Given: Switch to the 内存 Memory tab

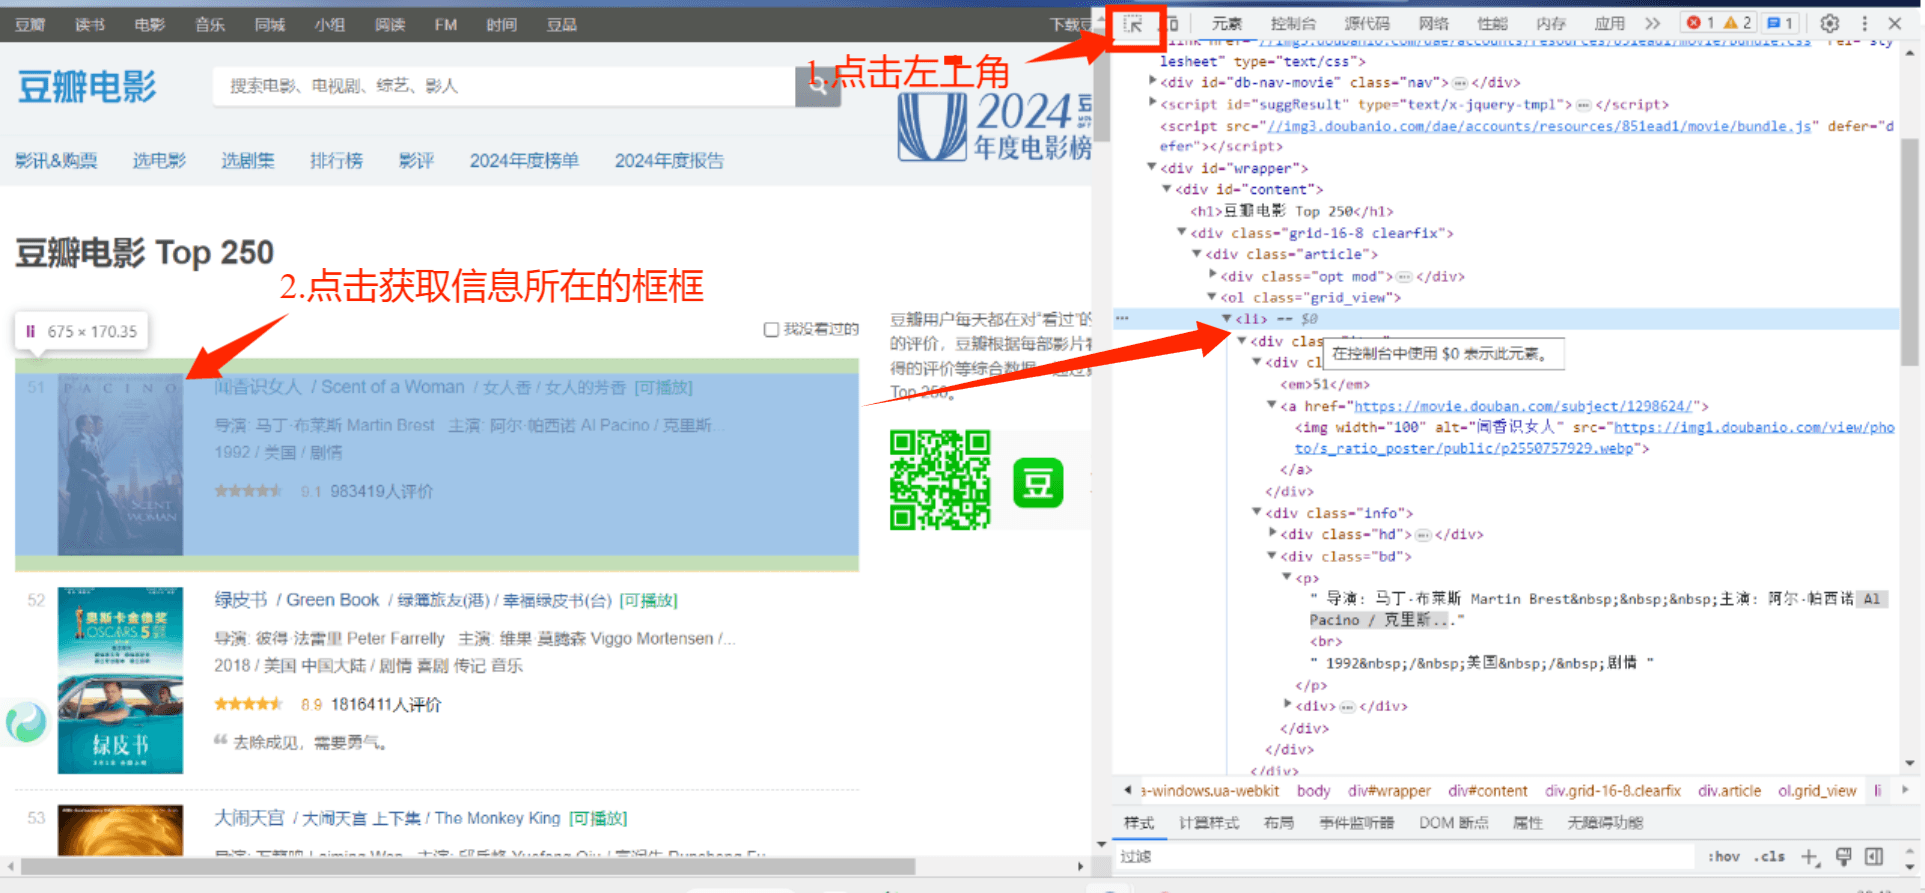Looking at the screenshot, I should pos(1551,24).
